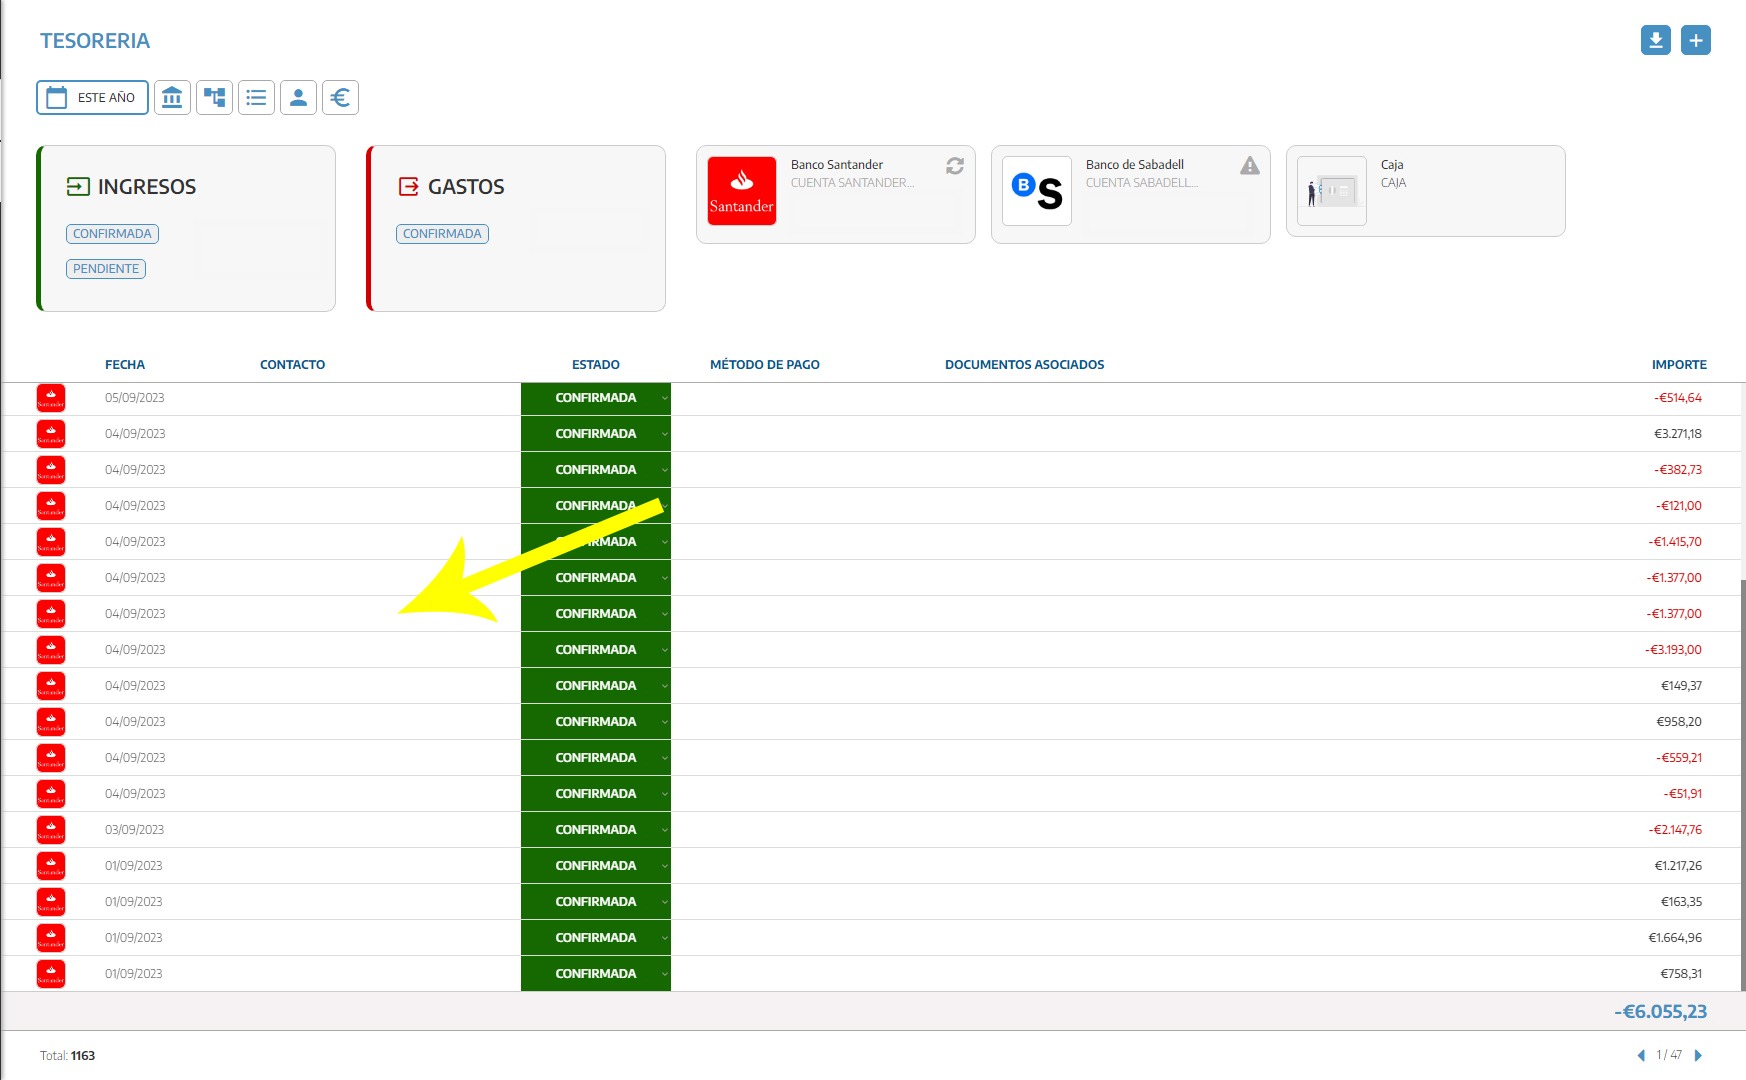Click the plus icon to add entry
The height and width of the screenshot is (1080, 1746).
(1695, 40)
